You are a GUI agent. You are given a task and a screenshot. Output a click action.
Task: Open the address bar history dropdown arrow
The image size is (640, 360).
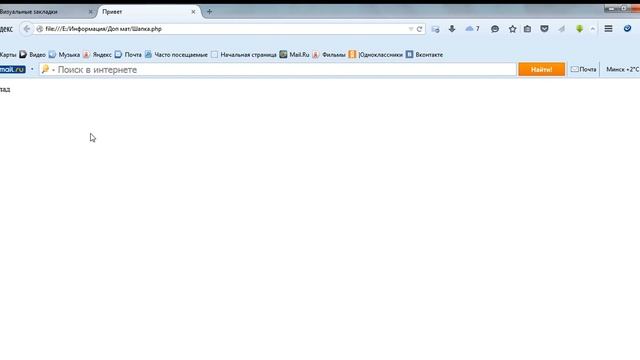(x=411, y=29)
